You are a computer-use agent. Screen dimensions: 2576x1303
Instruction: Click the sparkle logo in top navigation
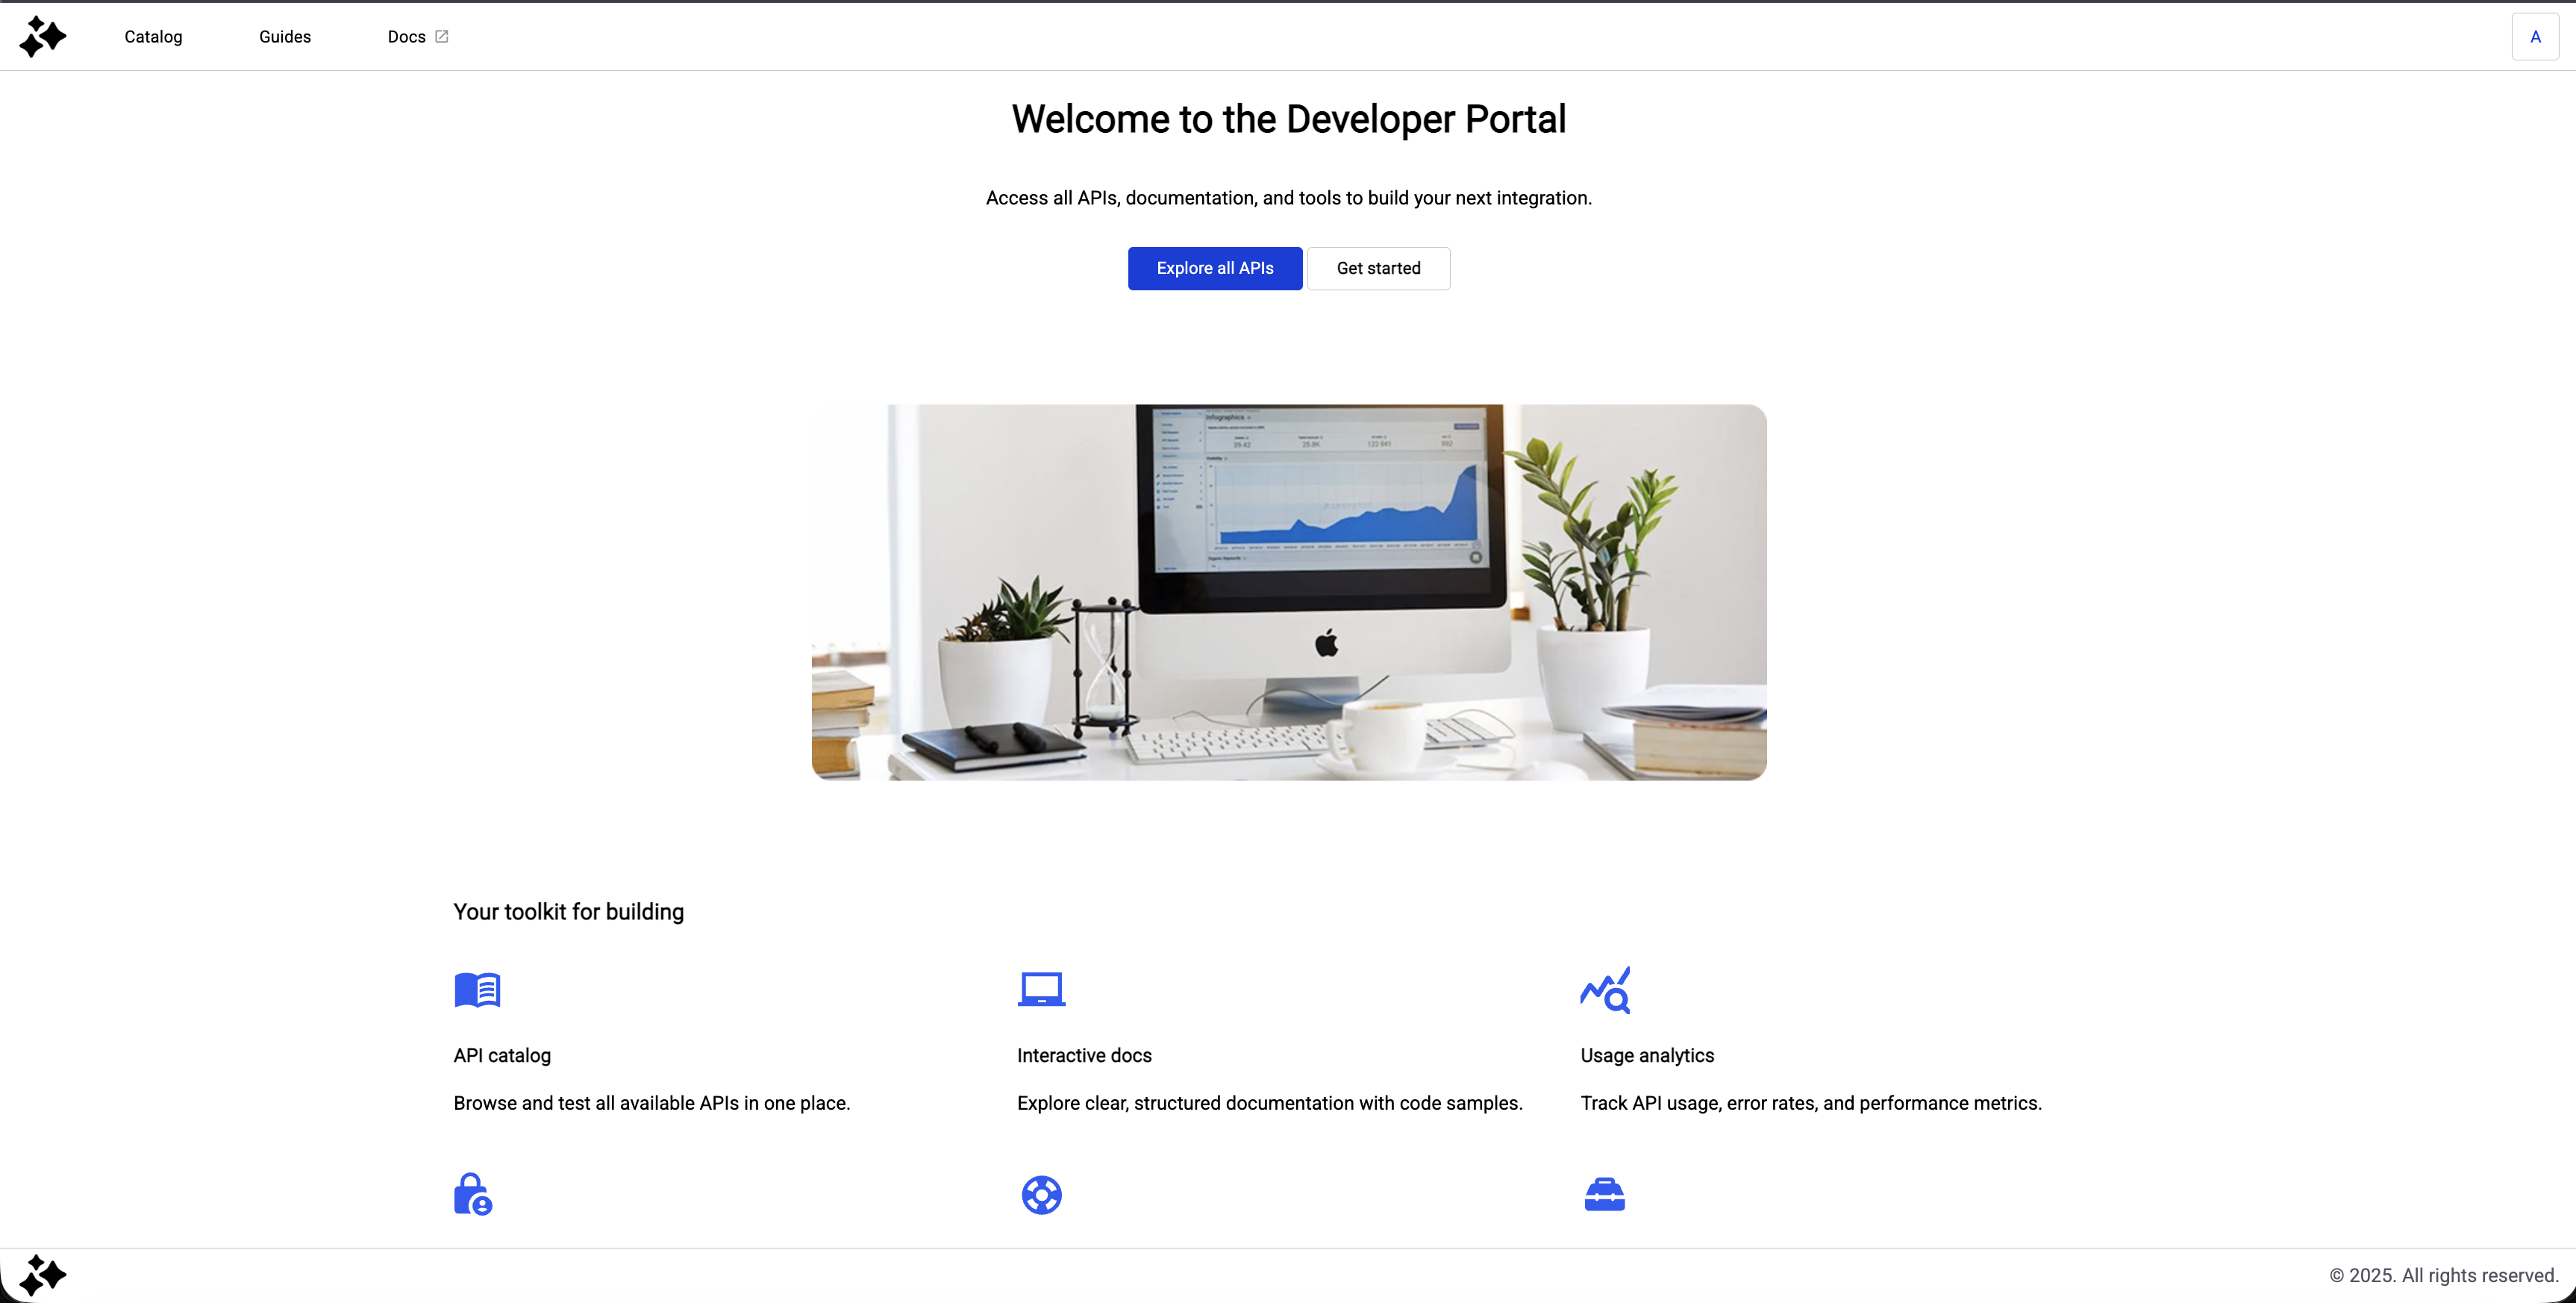point(43,37)
